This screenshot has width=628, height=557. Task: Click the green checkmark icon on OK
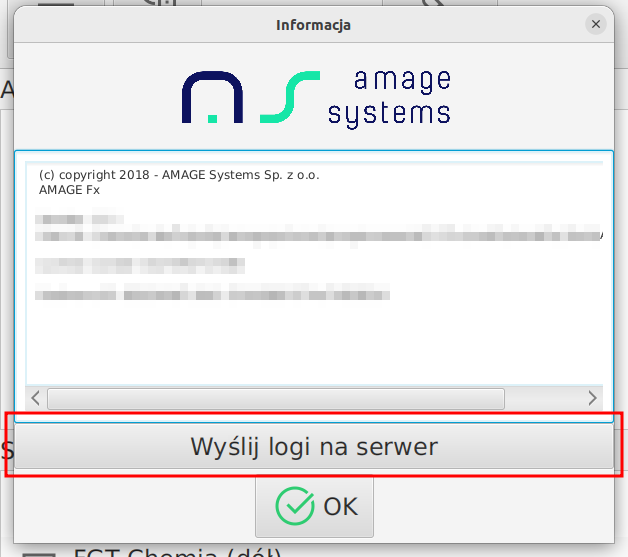tap(293, 506)
